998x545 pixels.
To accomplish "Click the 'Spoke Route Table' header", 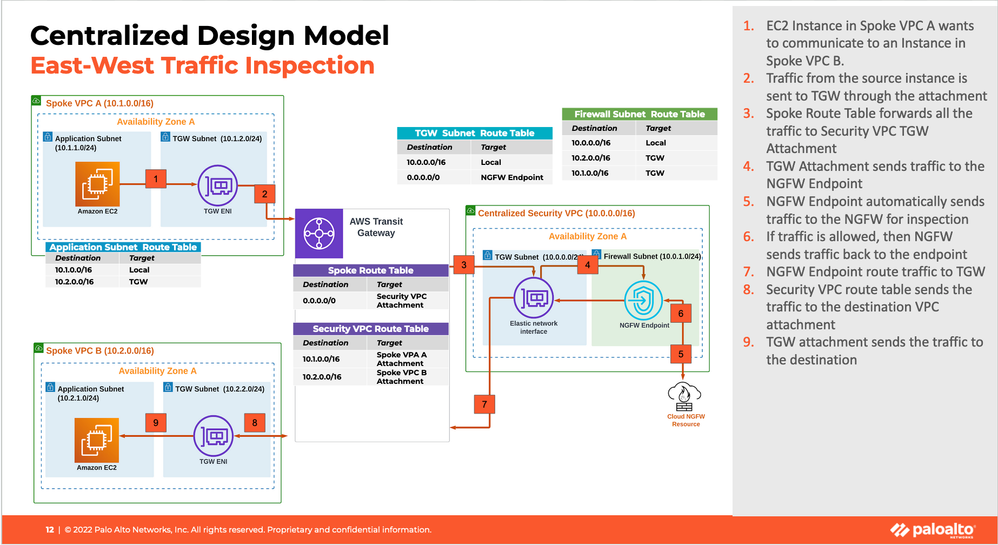I will coord(371,270).
